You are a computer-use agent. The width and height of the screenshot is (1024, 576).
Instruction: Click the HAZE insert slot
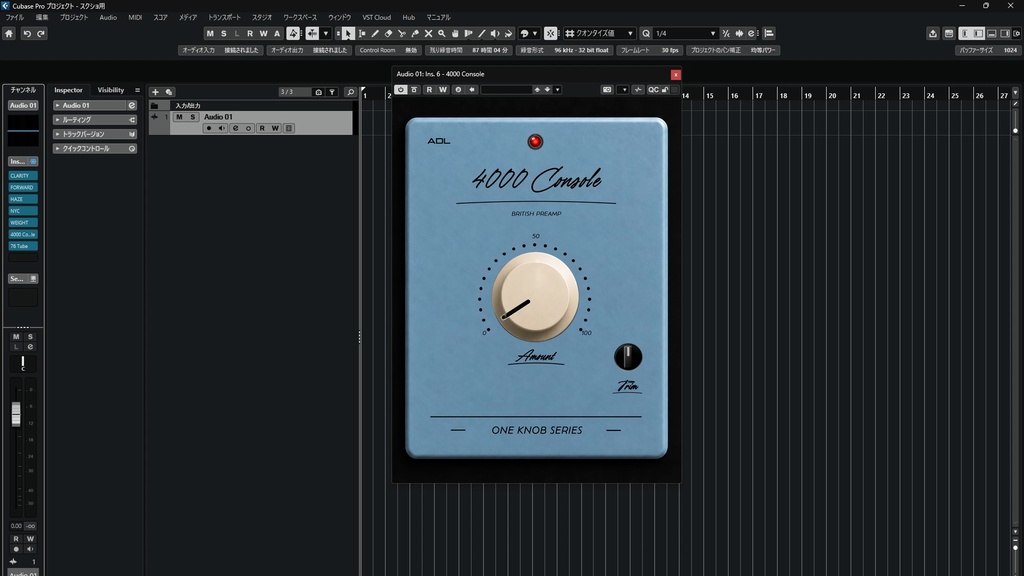coord(23,199)
